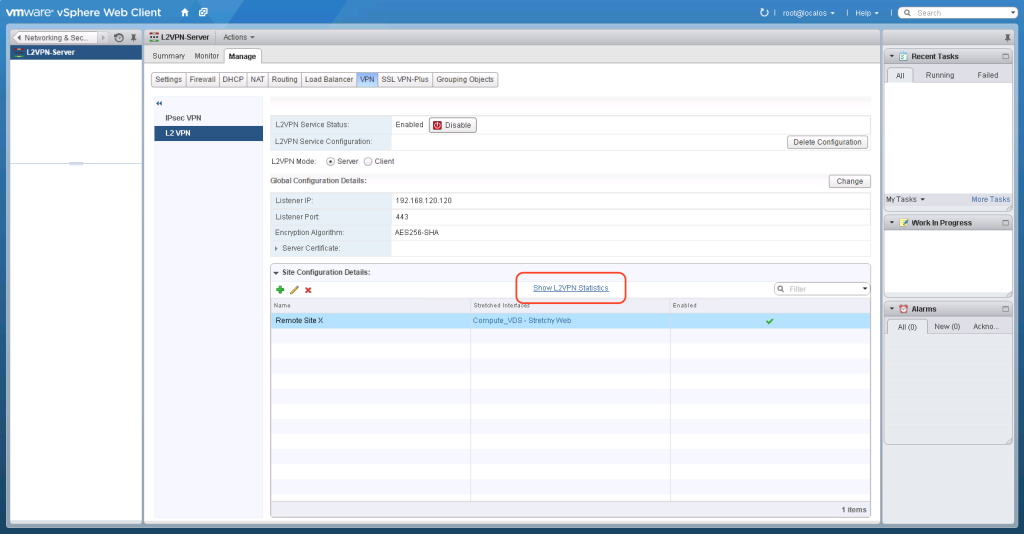Go back to Networking & Security
Image resolution: width=1024 pixels, height=534 pixels.
pyautogui.click(x=56, y=38)
